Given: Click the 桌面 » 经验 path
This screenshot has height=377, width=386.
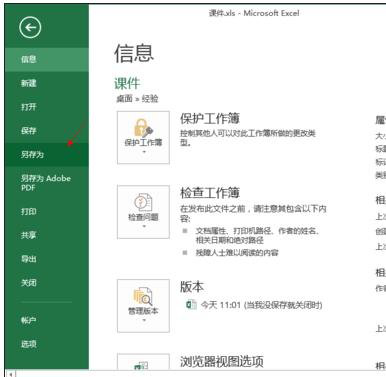Looking at the screenshot, I should point(137,99).
